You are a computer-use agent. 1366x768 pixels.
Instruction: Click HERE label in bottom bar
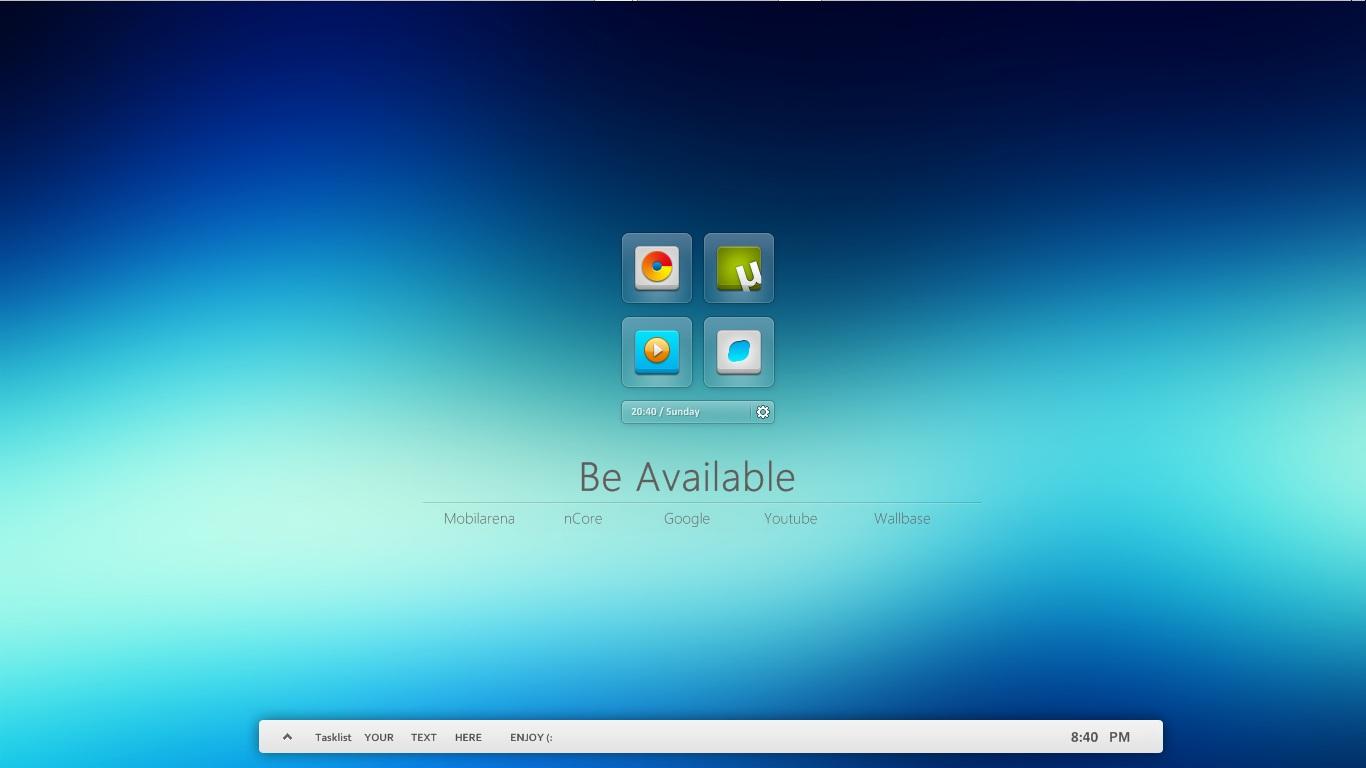click(468, 737)
